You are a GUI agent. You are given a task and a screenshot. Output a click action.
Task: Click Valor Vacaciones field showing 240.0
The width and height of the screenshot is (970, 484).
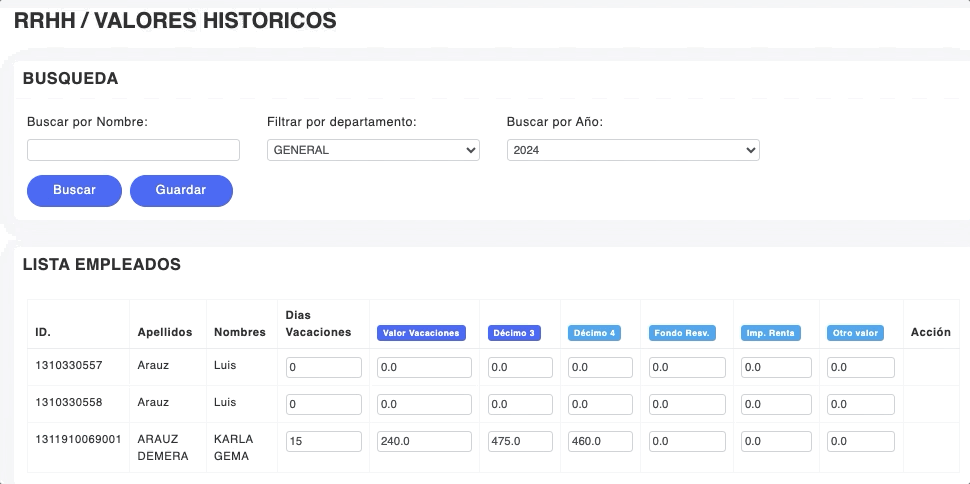[x=424, y=441]
